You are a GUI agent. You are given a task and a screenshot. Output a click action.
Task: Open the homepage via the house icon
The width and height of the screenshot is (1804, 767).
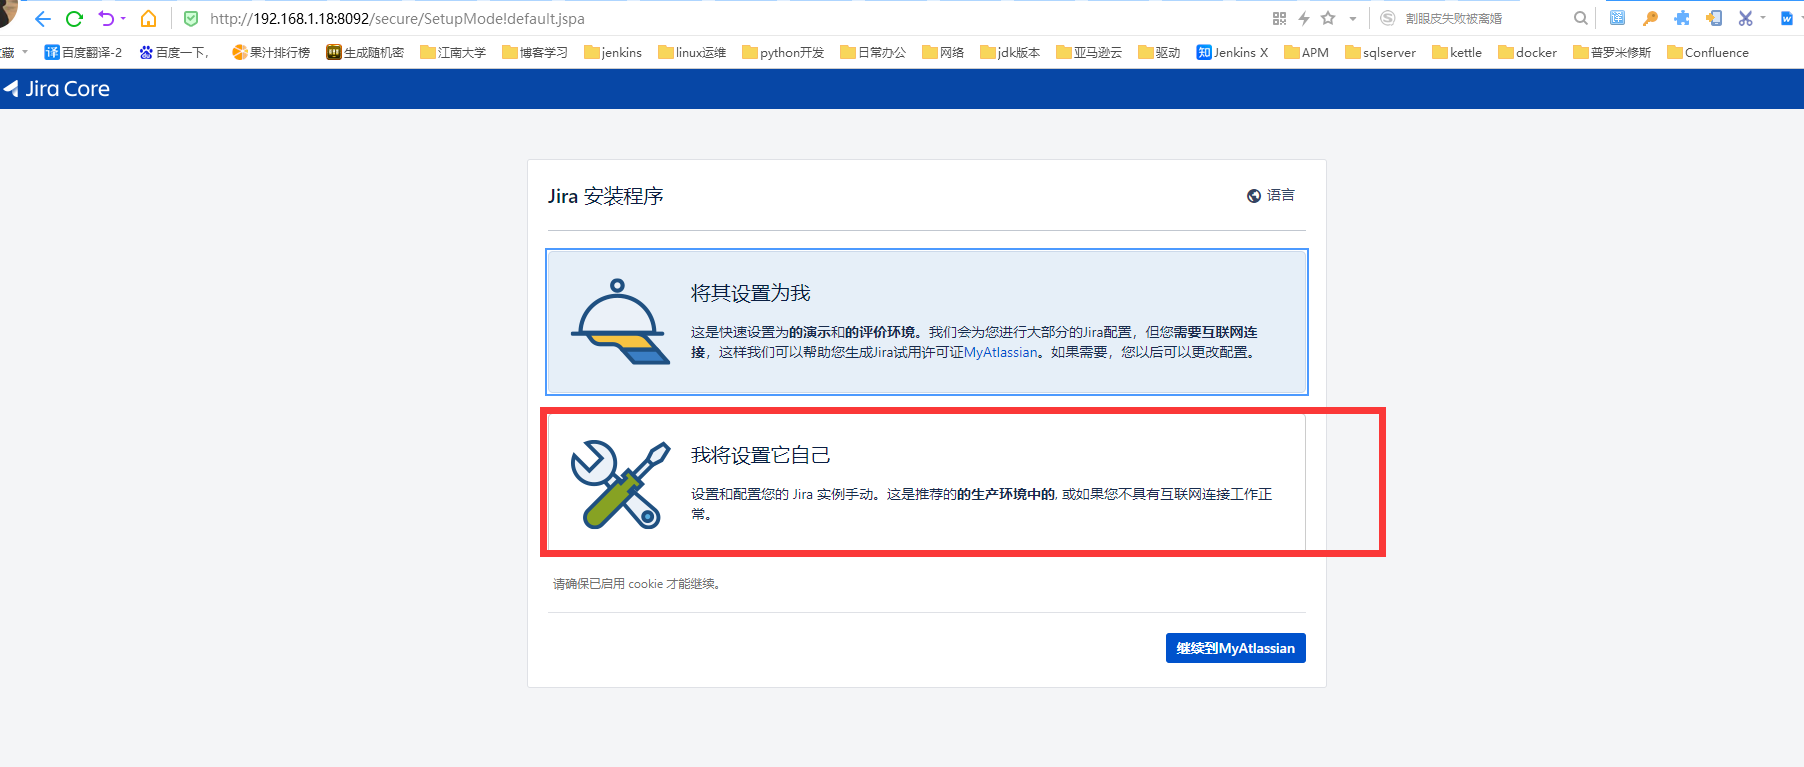pyautogui.click(x=149, y=19)
